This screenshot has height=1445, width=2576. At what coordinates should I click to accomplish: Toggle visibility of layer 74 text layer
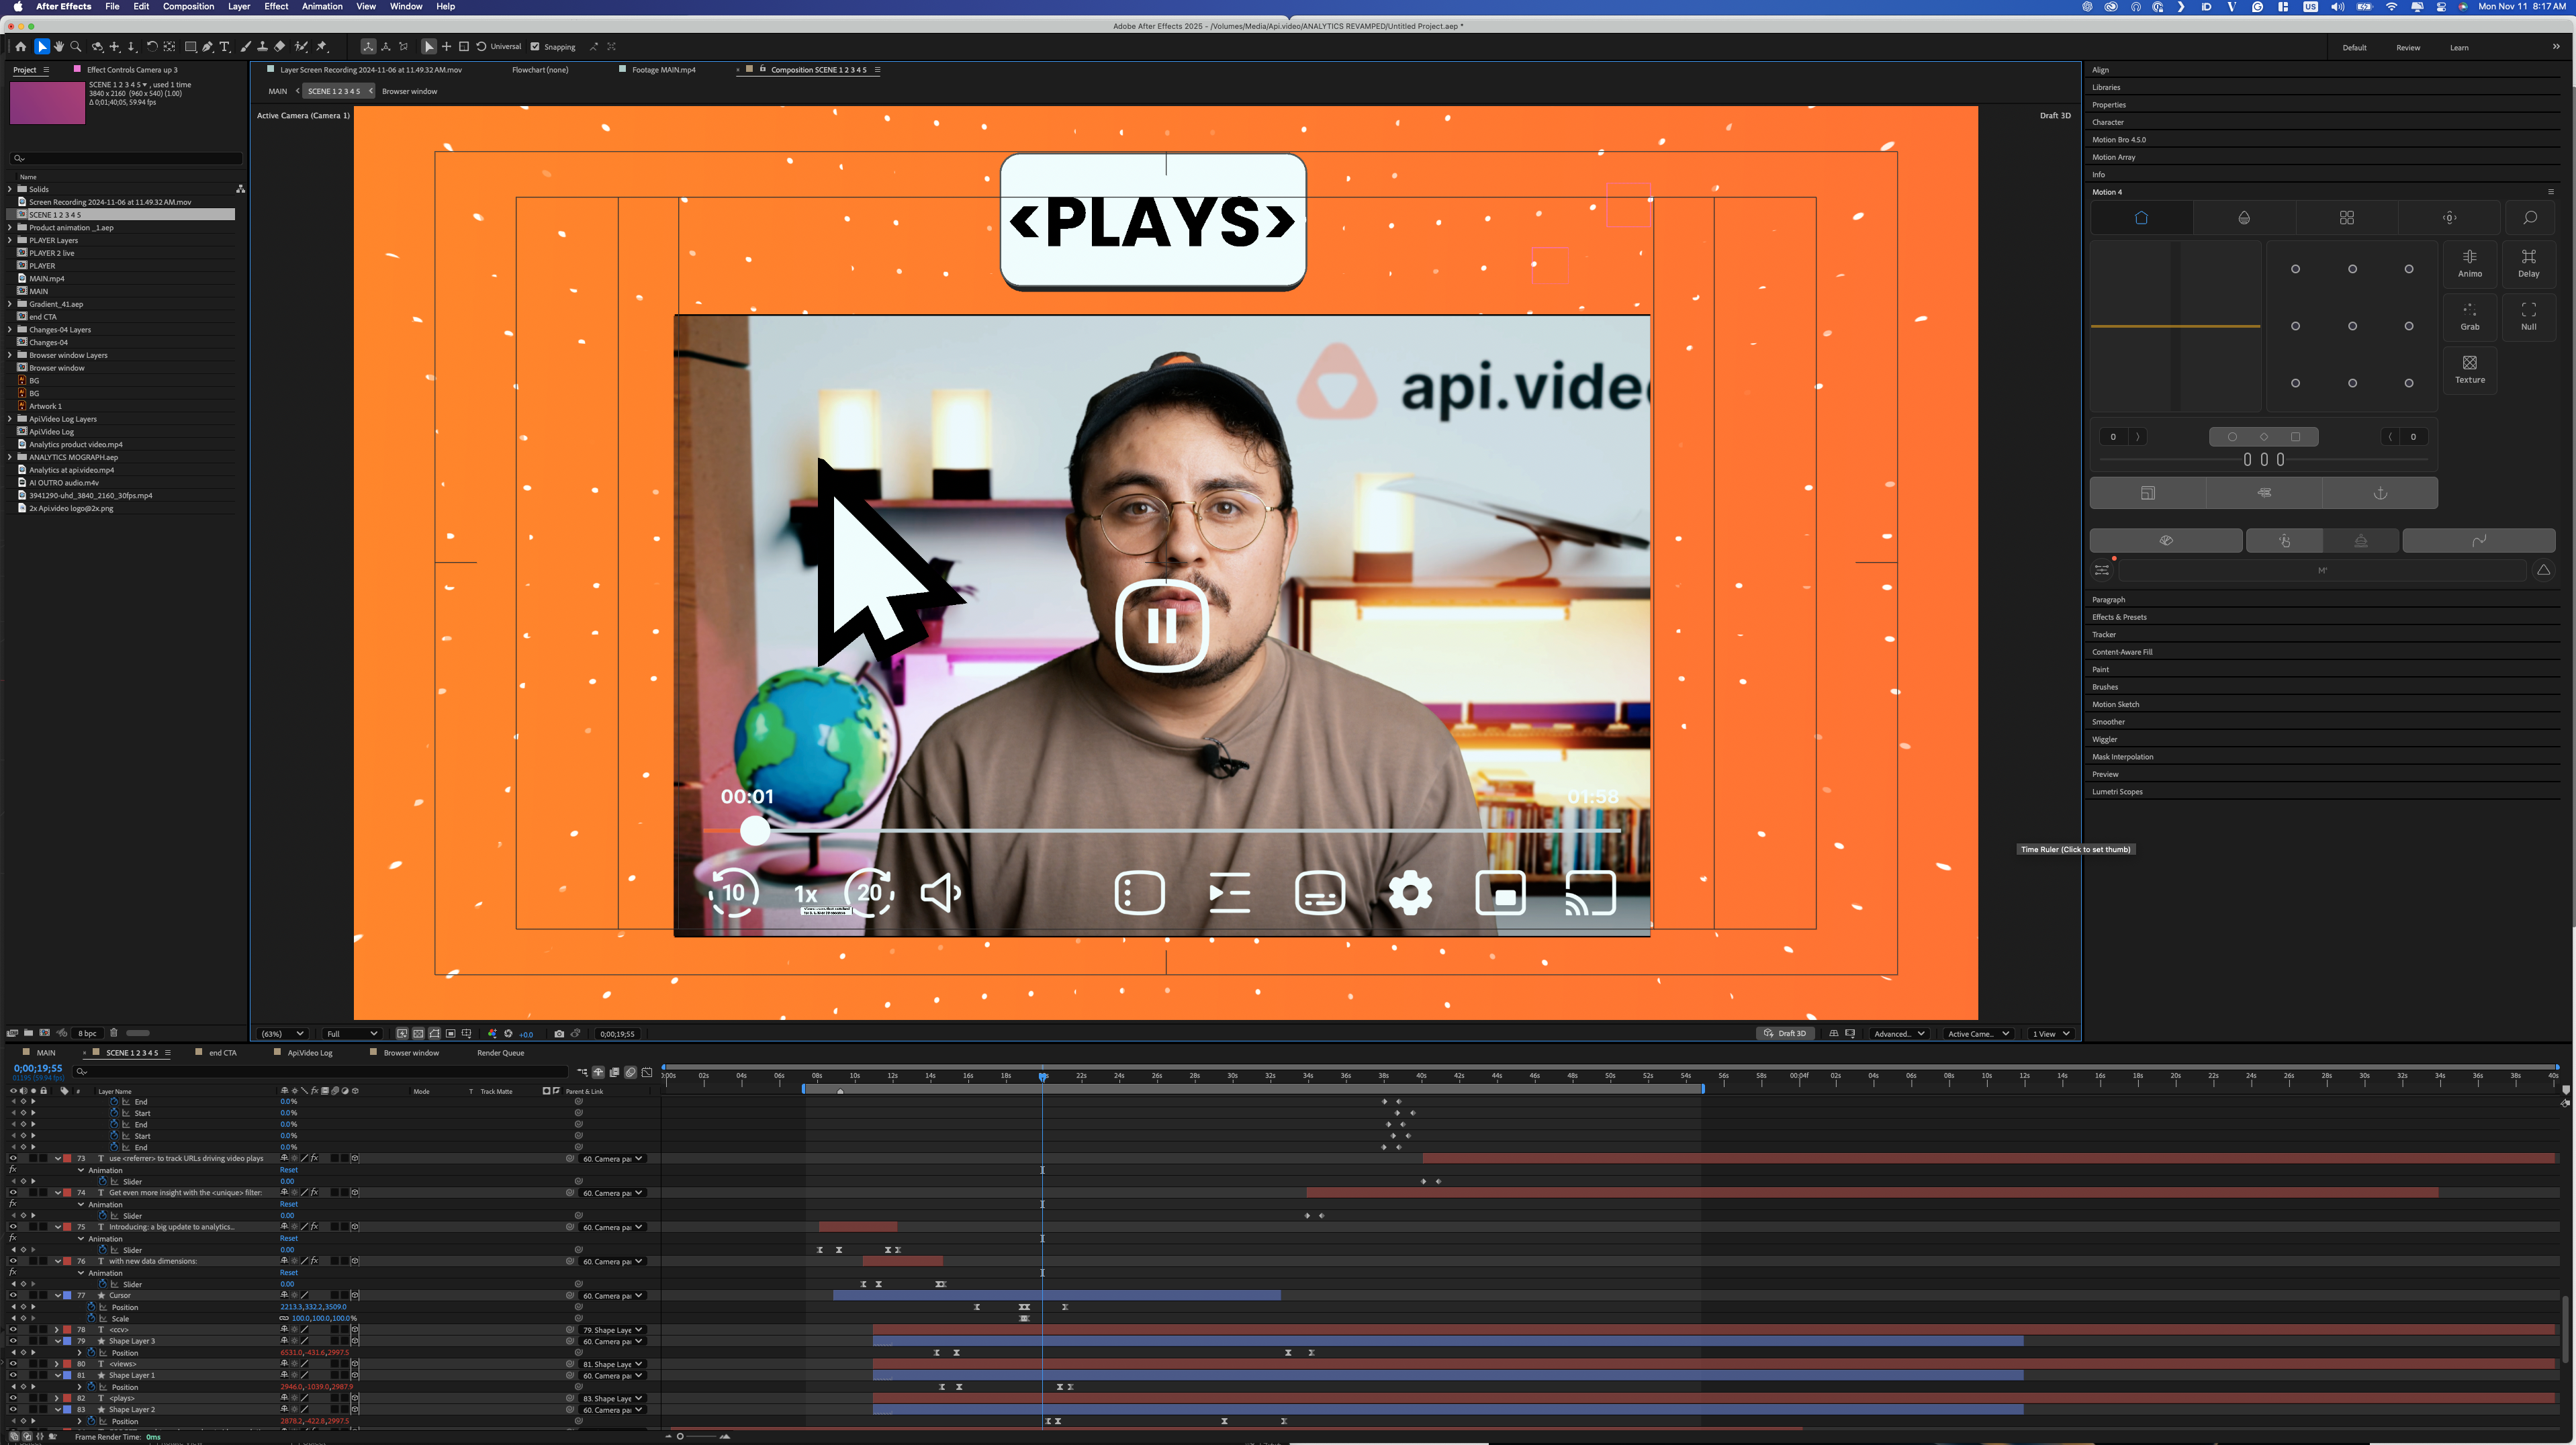click(13, 1192)
